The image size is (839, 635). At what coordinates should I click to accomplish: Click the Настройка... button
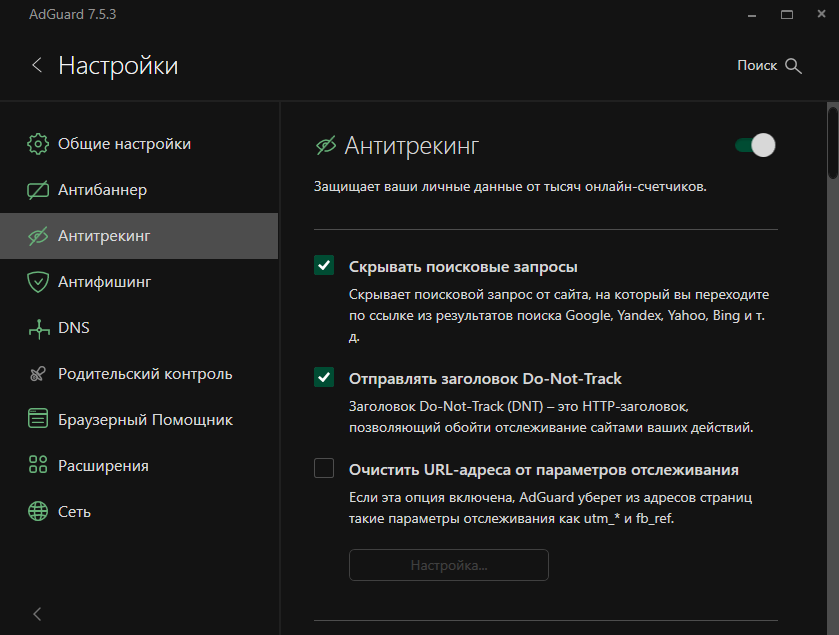click(449, 565)
